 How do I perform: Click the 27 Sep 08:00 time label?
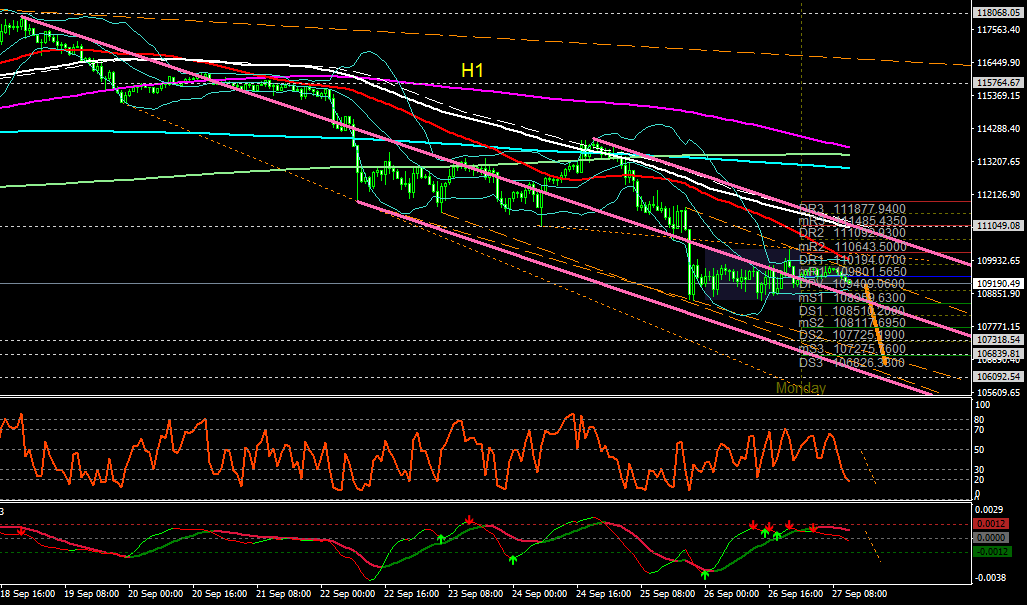[859, 594]
